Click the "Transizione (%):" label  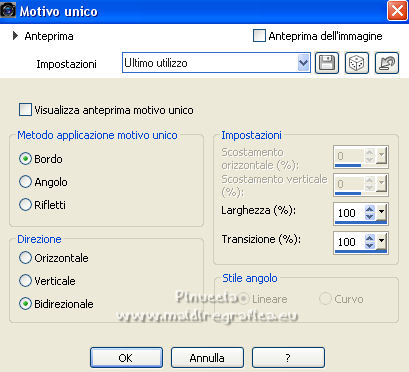pos(261,239)
